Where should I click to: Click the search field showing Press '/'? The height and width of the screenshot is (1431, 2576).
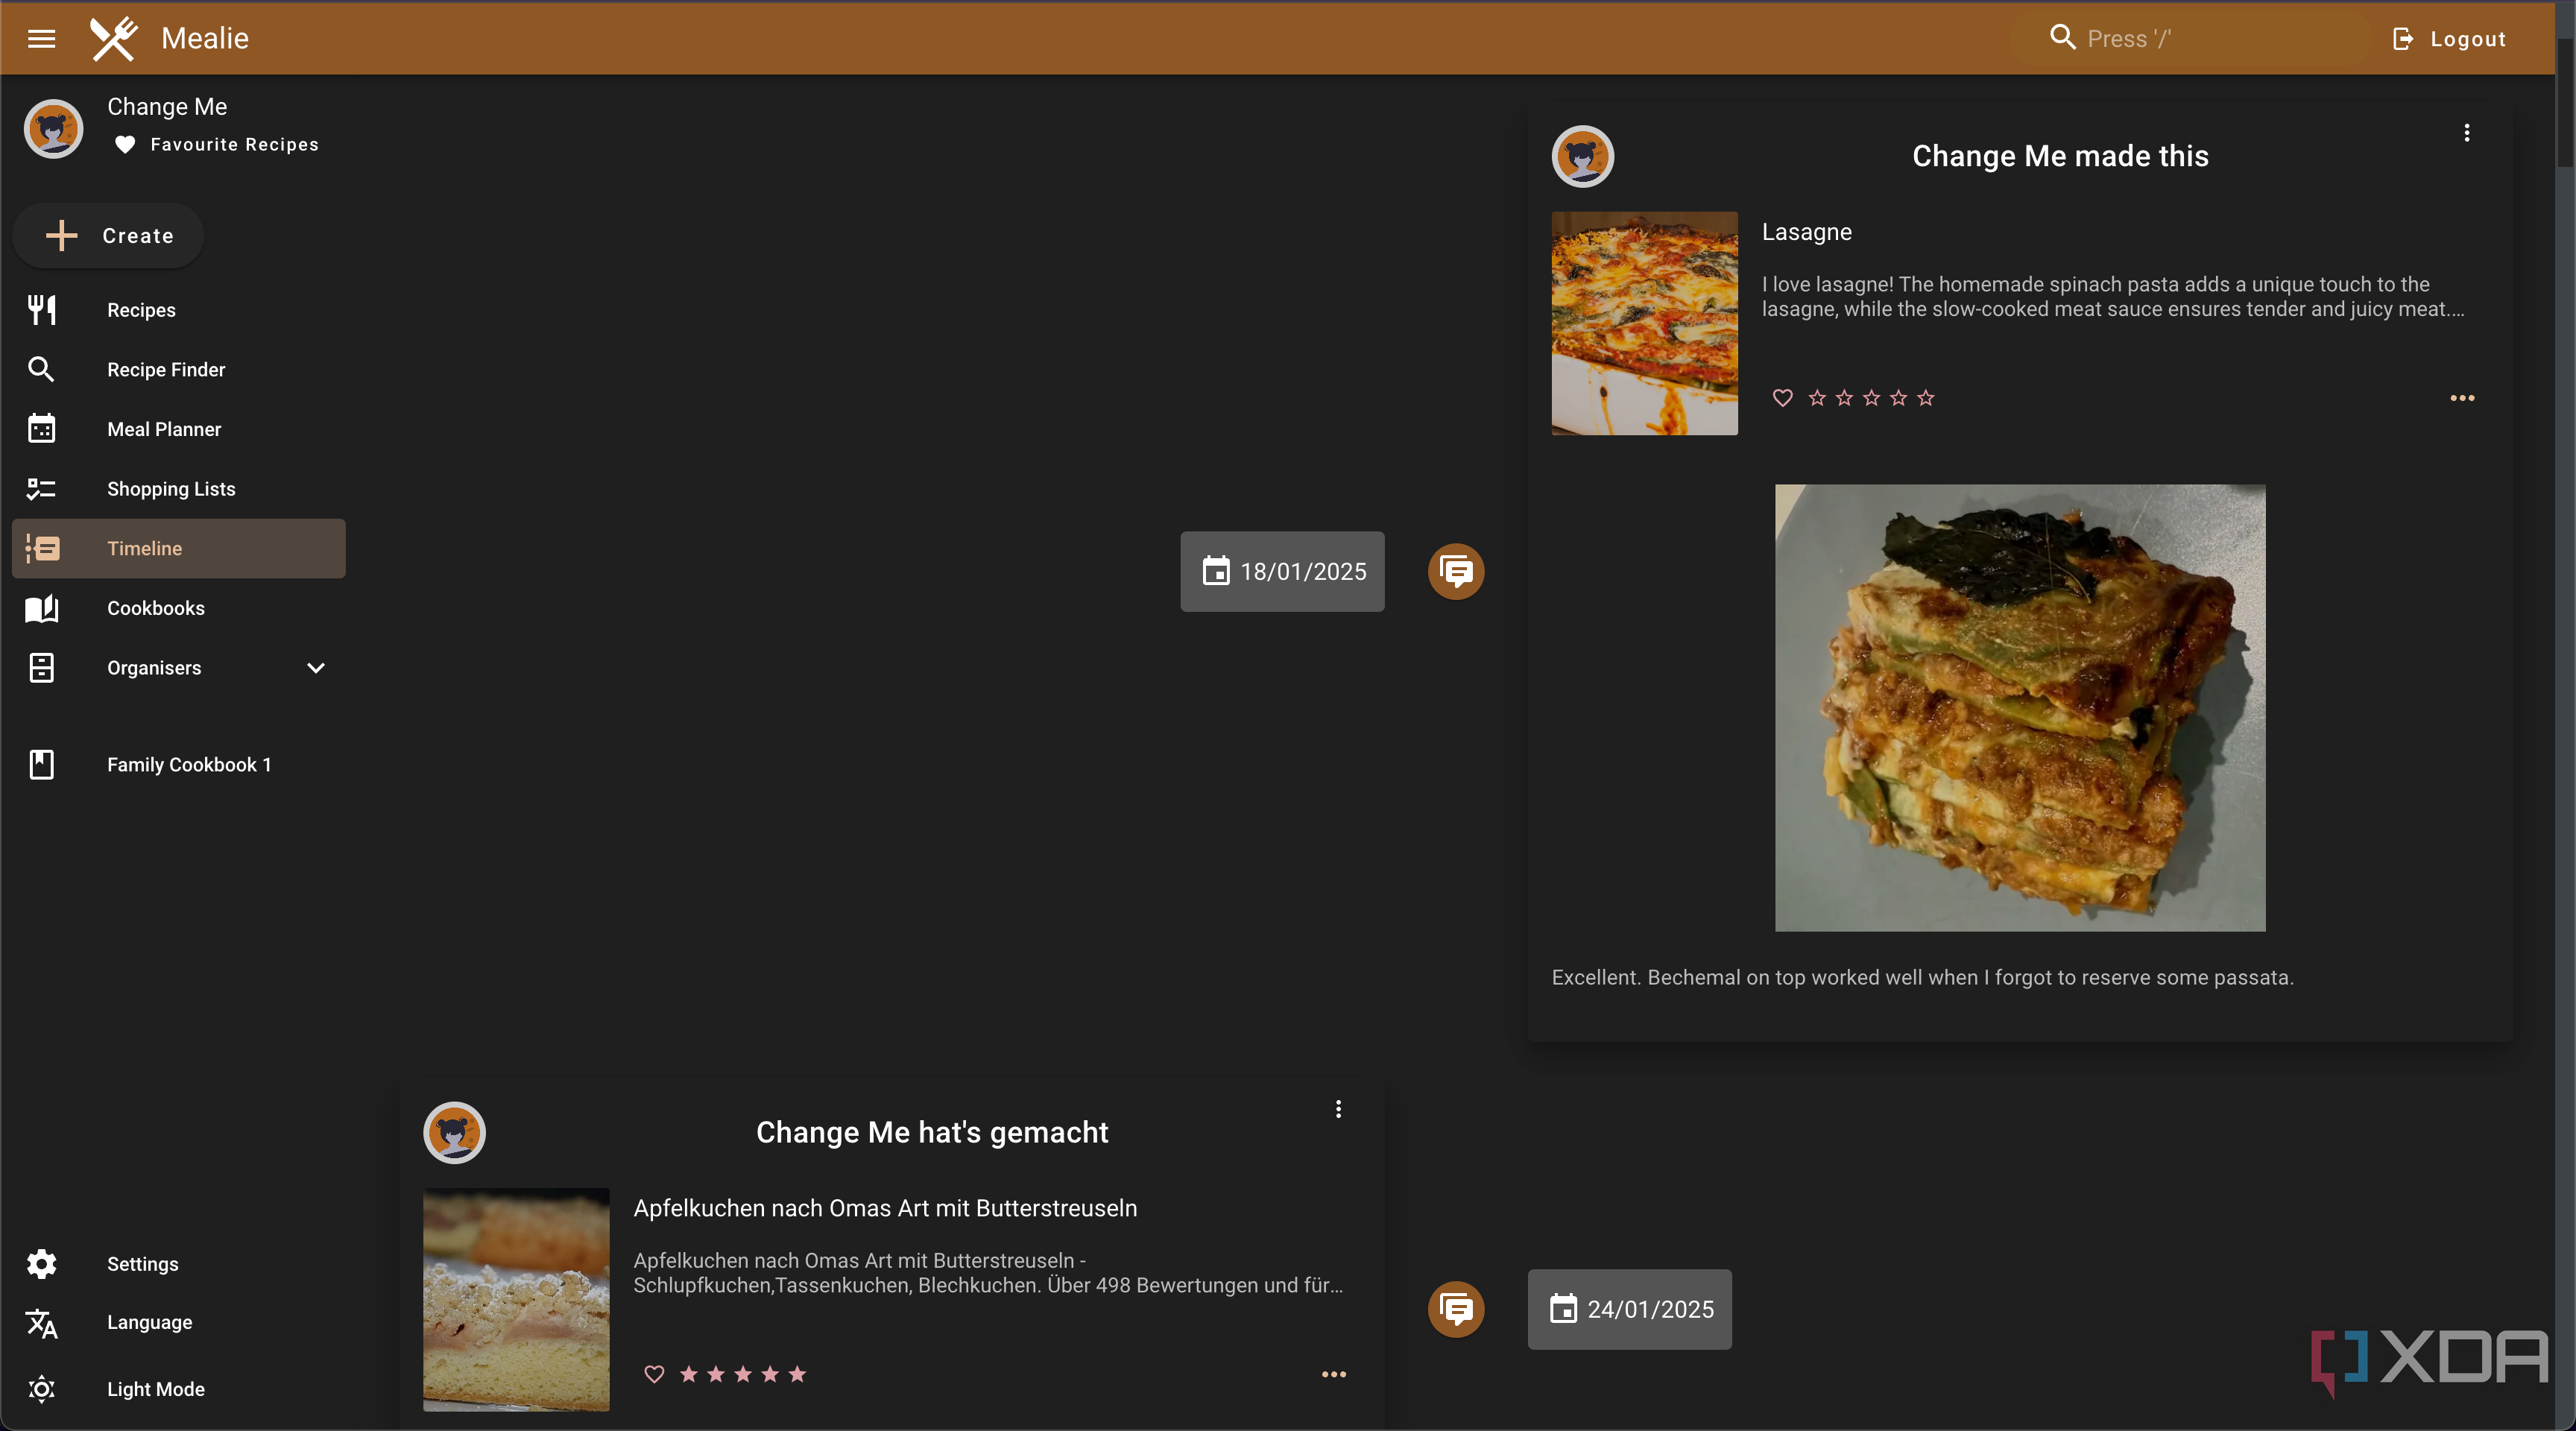coord(2192,38)
